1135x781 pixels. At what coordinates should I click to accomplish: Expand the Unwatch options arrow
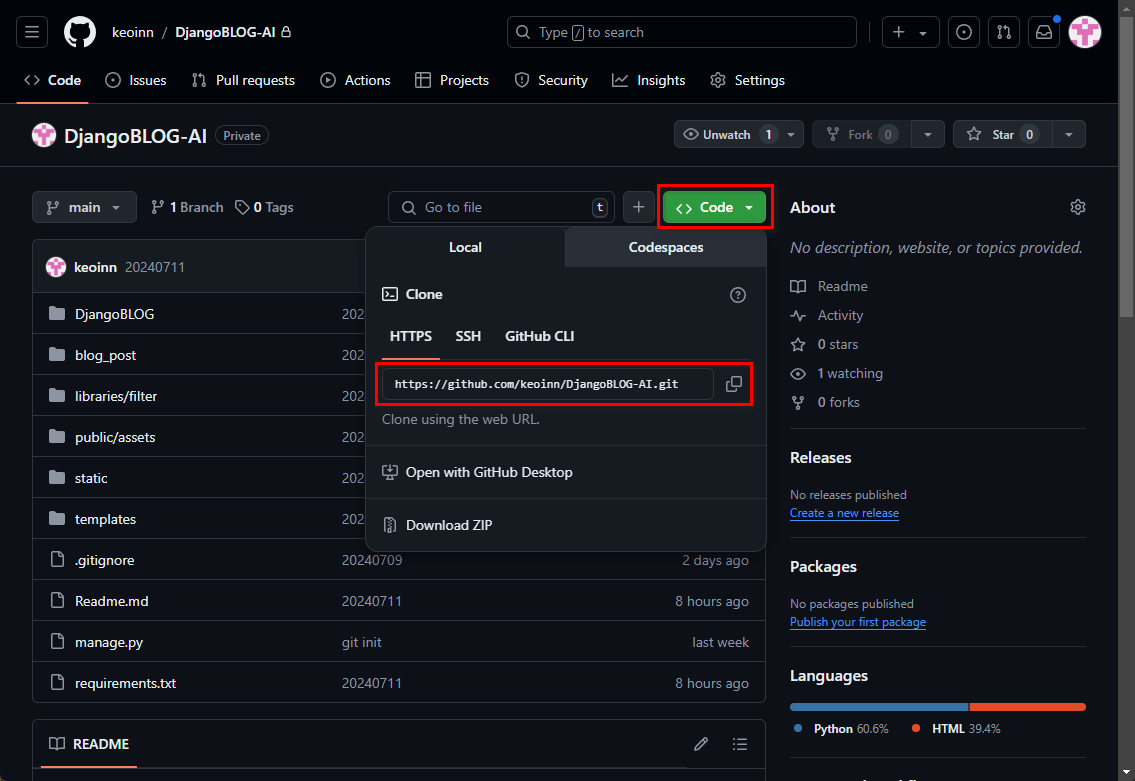tap(791, 135)
